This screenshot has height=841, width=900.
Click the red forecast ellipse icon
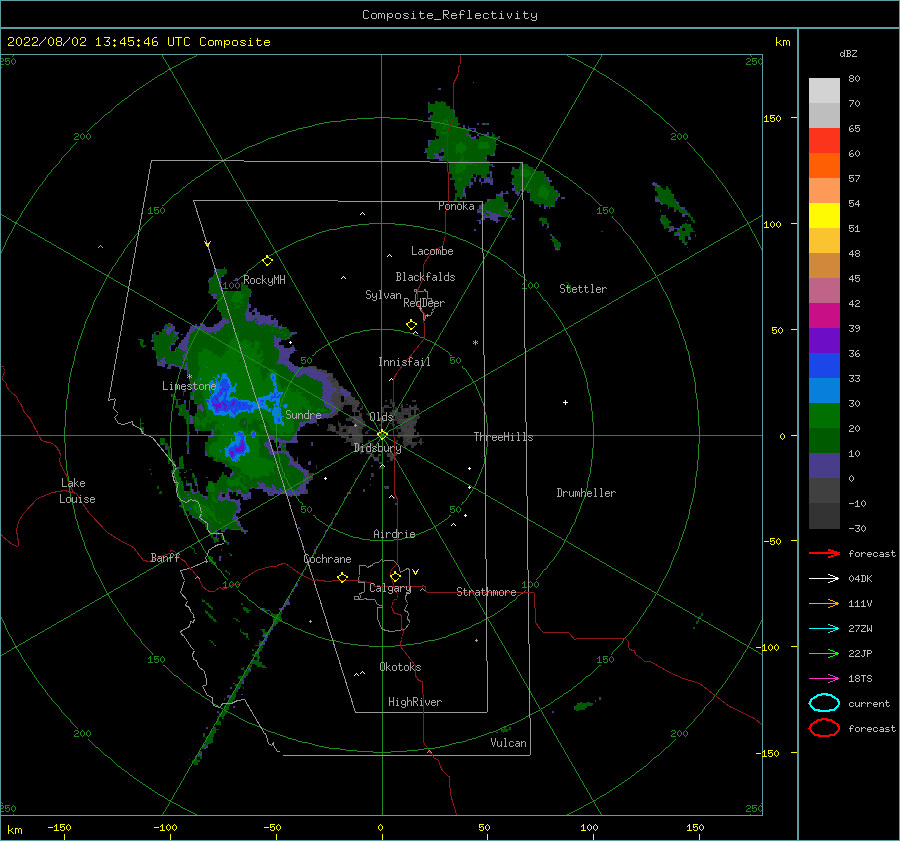[824, 728]
